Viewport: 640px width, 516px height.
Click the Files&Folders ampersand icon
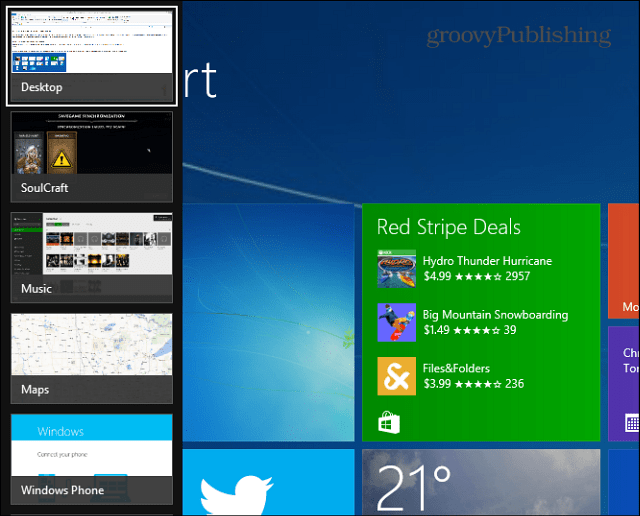tap(396, 376)
